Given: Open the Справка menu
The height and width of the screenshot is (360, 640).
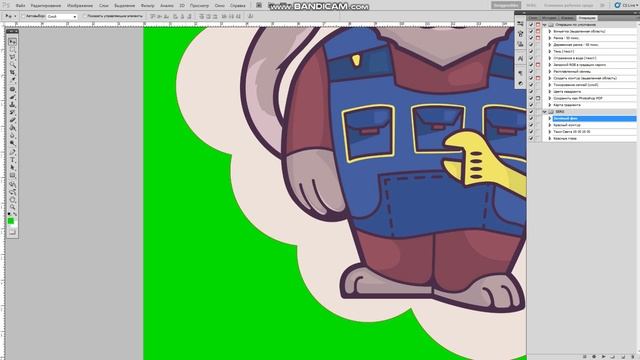Looking at the screenshot, I should coord(238,6).
